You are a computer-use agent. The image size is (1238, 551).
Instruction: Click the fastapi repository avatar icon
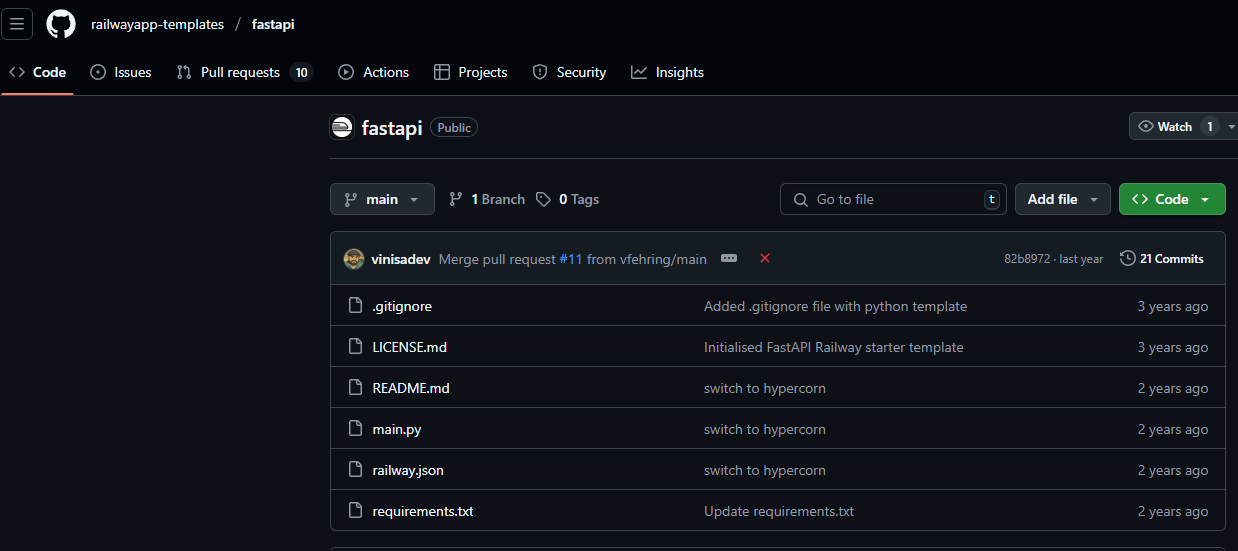[x=342, y=127]
